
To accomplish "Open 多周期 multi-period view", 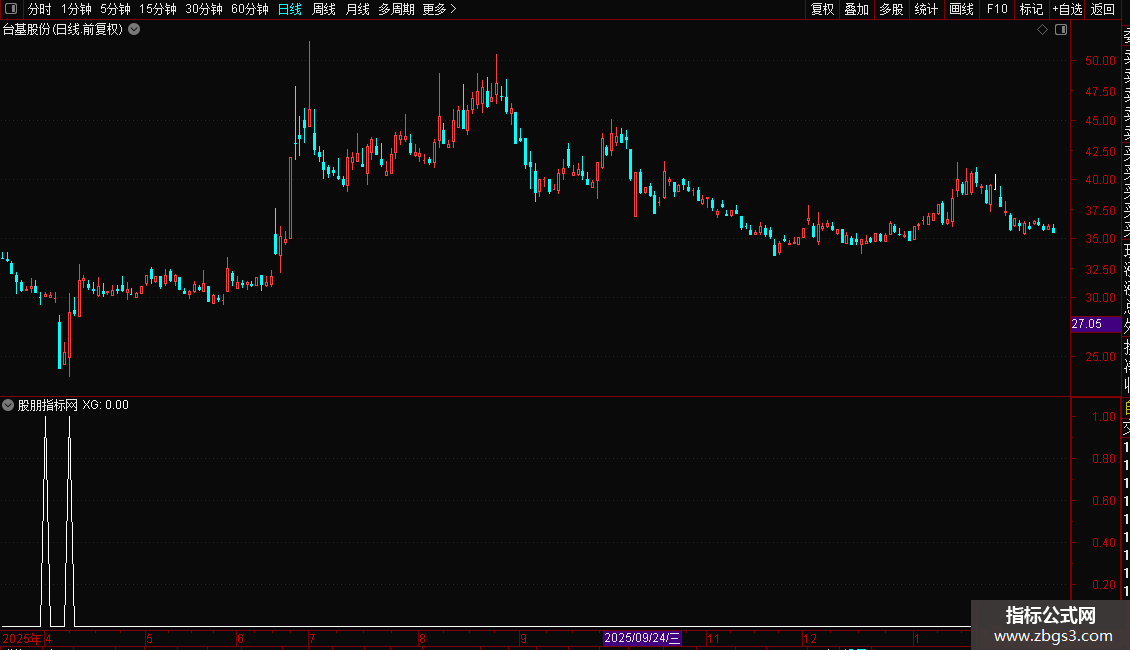I will 396,9.
